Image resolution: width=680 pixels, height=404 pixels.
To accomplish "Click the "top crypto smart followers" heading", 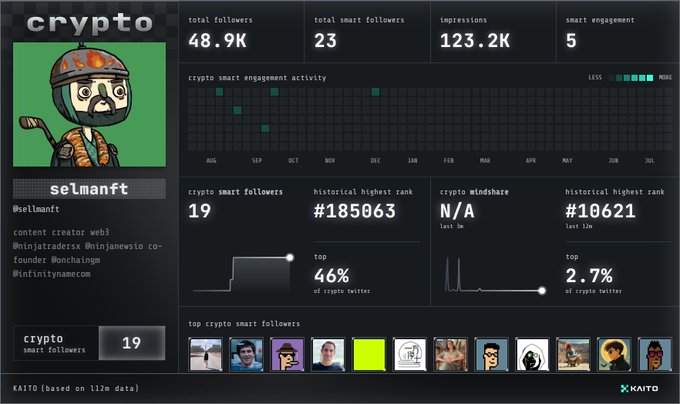I will [x=244, y=324].
